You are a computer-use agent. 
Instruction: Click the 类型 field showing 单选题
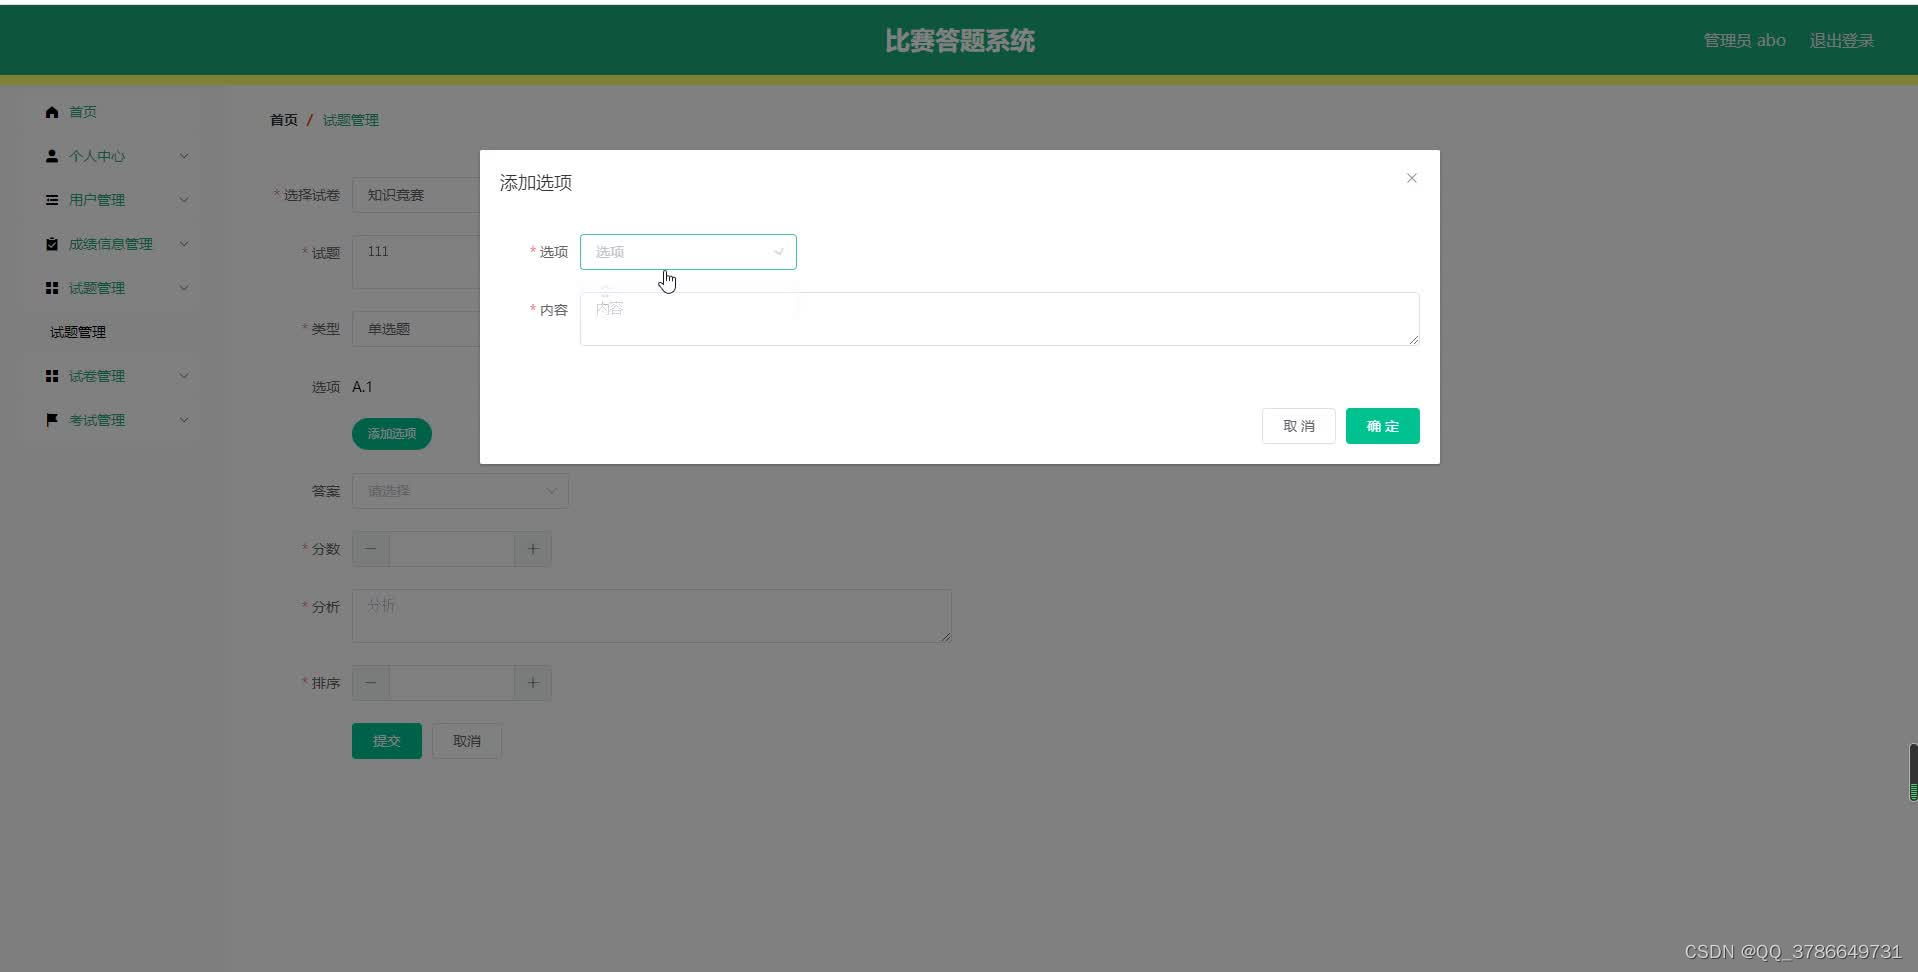pos(416,329)
